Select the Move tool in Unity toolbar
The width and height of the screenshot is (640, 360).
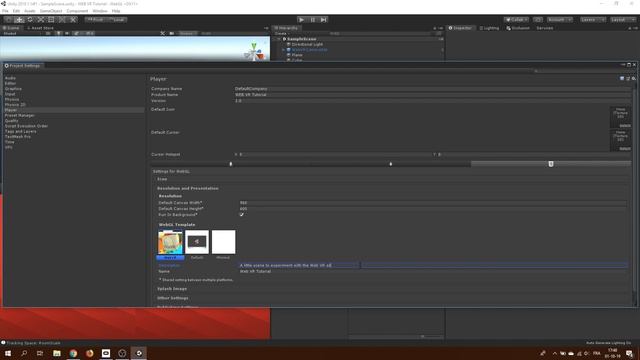click(x=19, y=20)
